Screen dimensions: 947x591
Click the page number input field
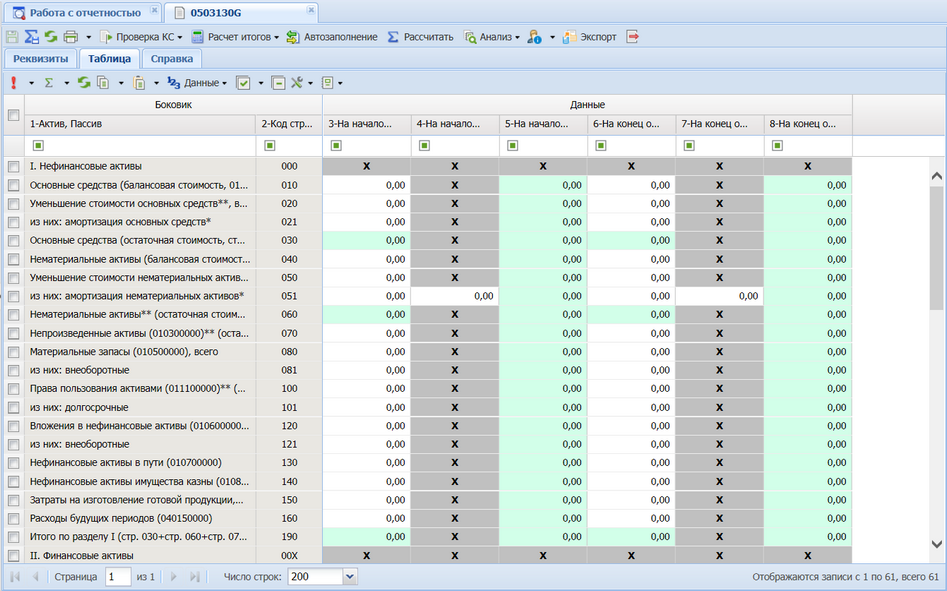118,577
